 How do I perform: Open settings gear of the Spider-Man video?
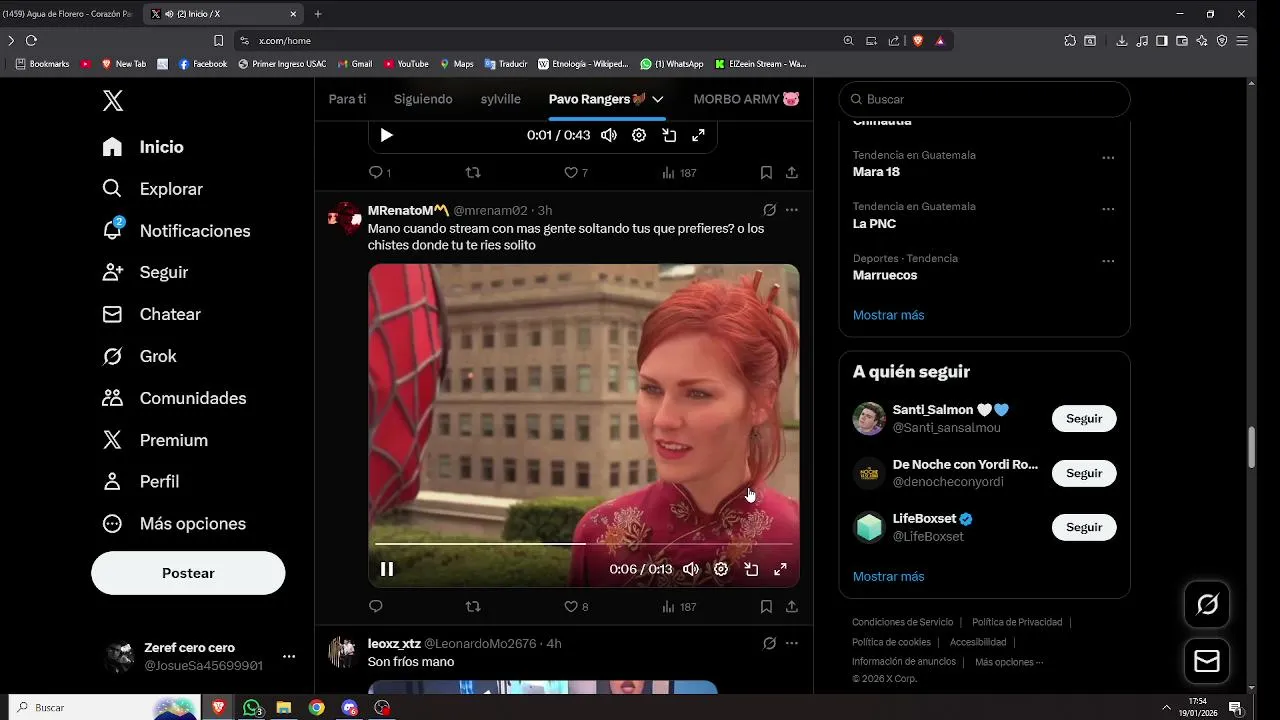(x=721, y=569)
